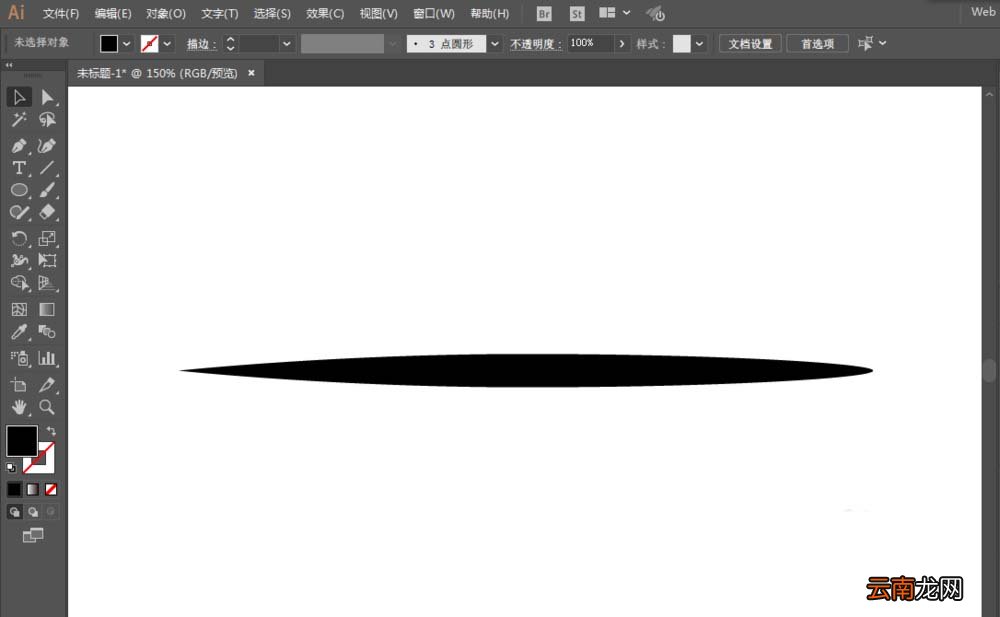This screenshot has height=617, width=1000.
Task: Select the Gradient tool
Action: coord(47,309)
